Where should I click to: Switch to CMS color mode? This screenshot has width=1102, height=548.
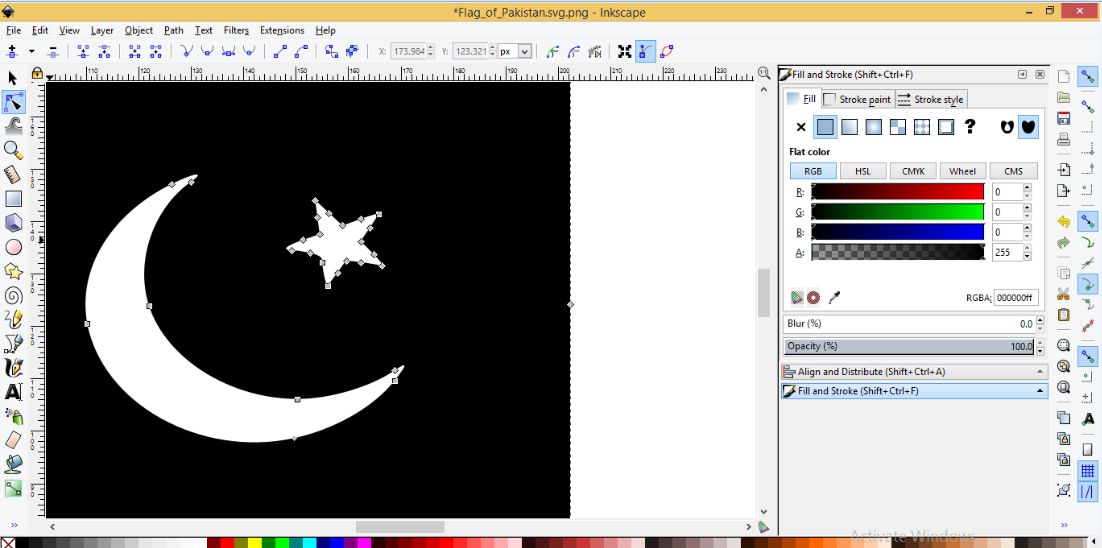[1013, 171]
